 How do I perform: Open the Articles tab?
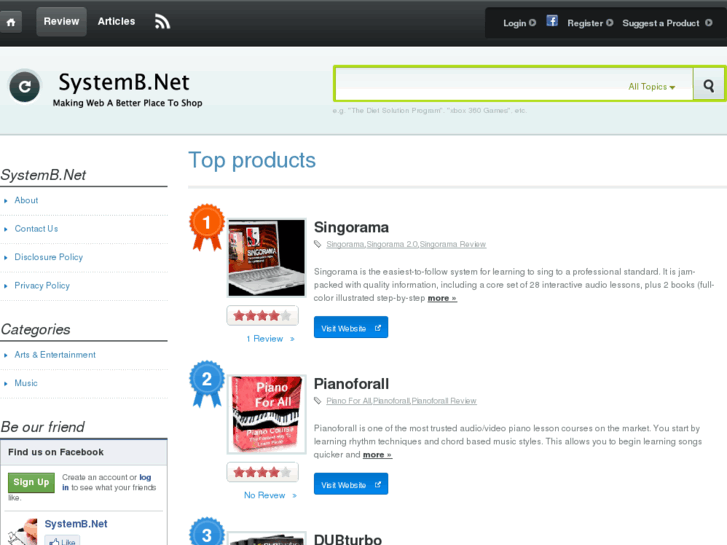coord(116,21)
